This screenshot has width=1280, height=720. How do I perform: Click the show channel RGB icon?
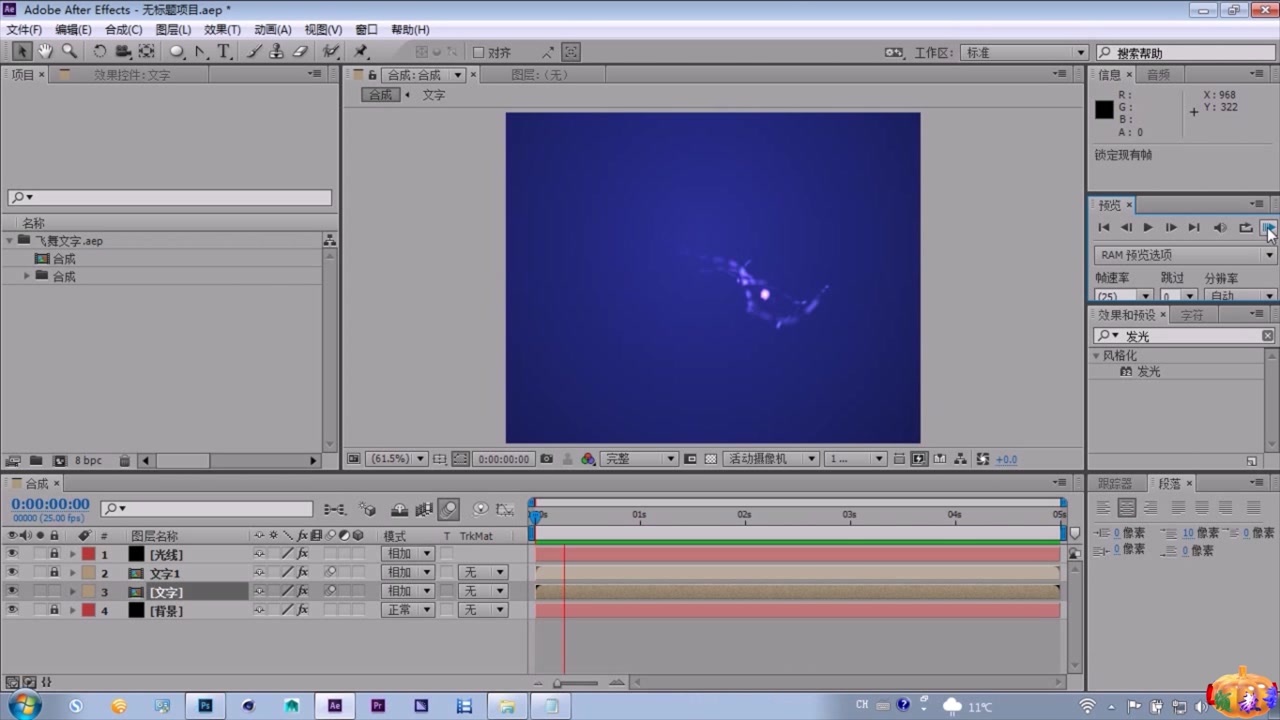tap(588, 459)
